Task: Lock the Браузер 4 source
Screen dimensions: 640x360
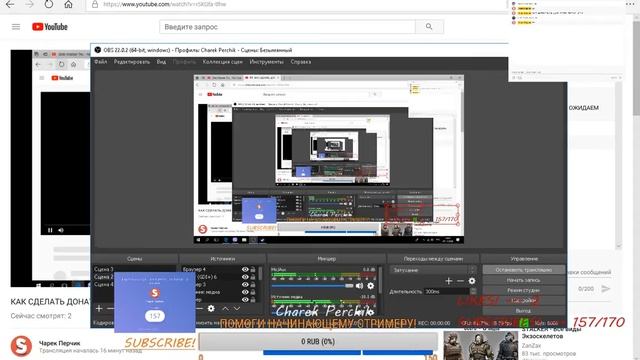Action: [253, 269]
